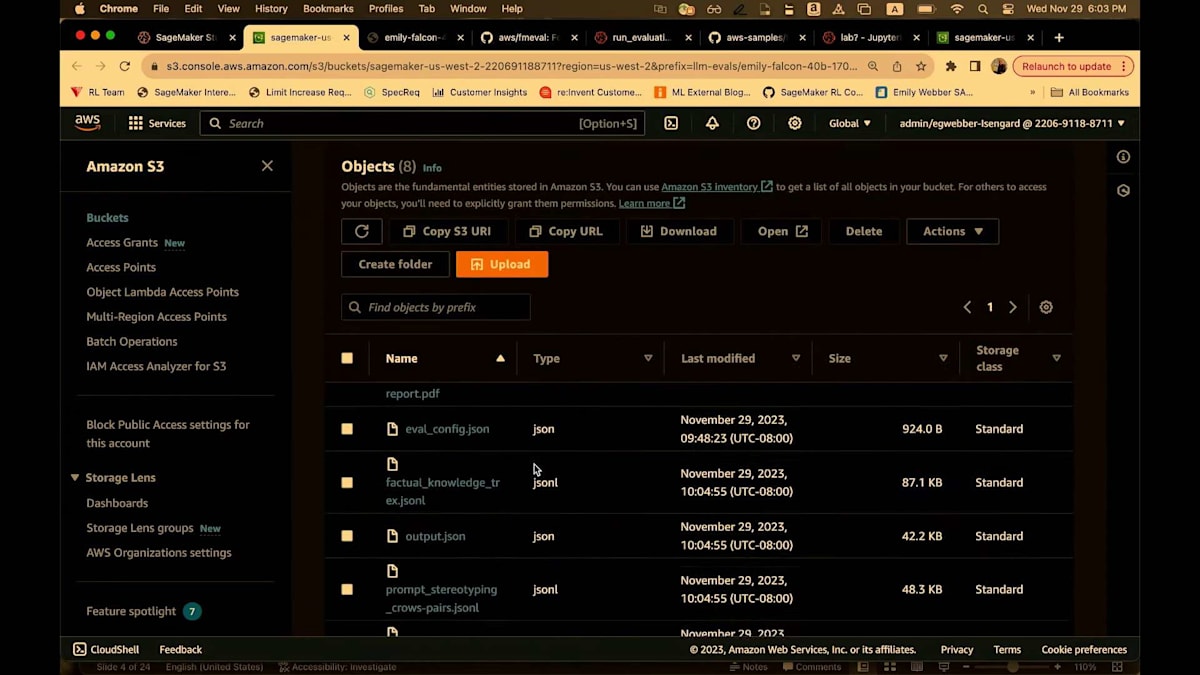Image resolution: width=1200 pixels, height=675 pixels.
Task: Open the Services grid menu
Action: 157,123
